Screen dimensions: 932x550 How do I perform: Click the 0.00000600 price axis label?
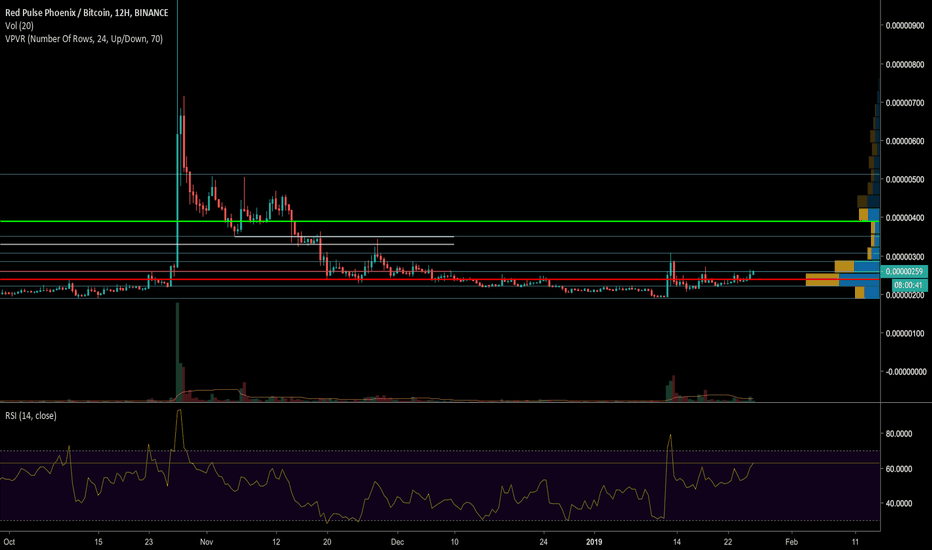[x=905, y=141]
